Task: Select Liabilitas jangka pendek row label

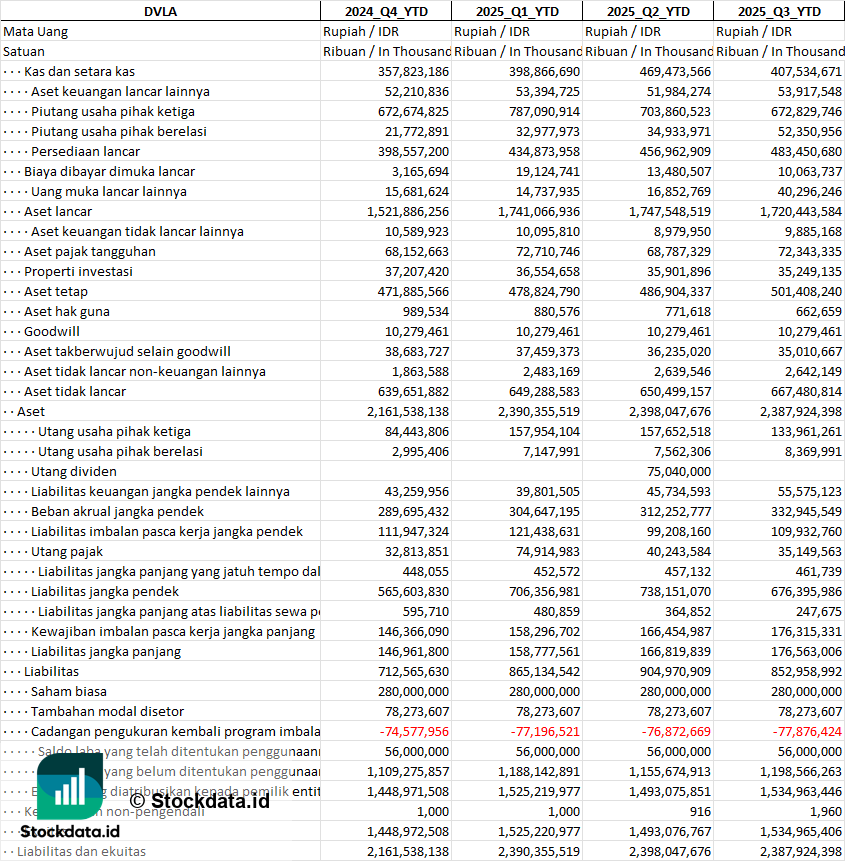Action: click(105, 592)
